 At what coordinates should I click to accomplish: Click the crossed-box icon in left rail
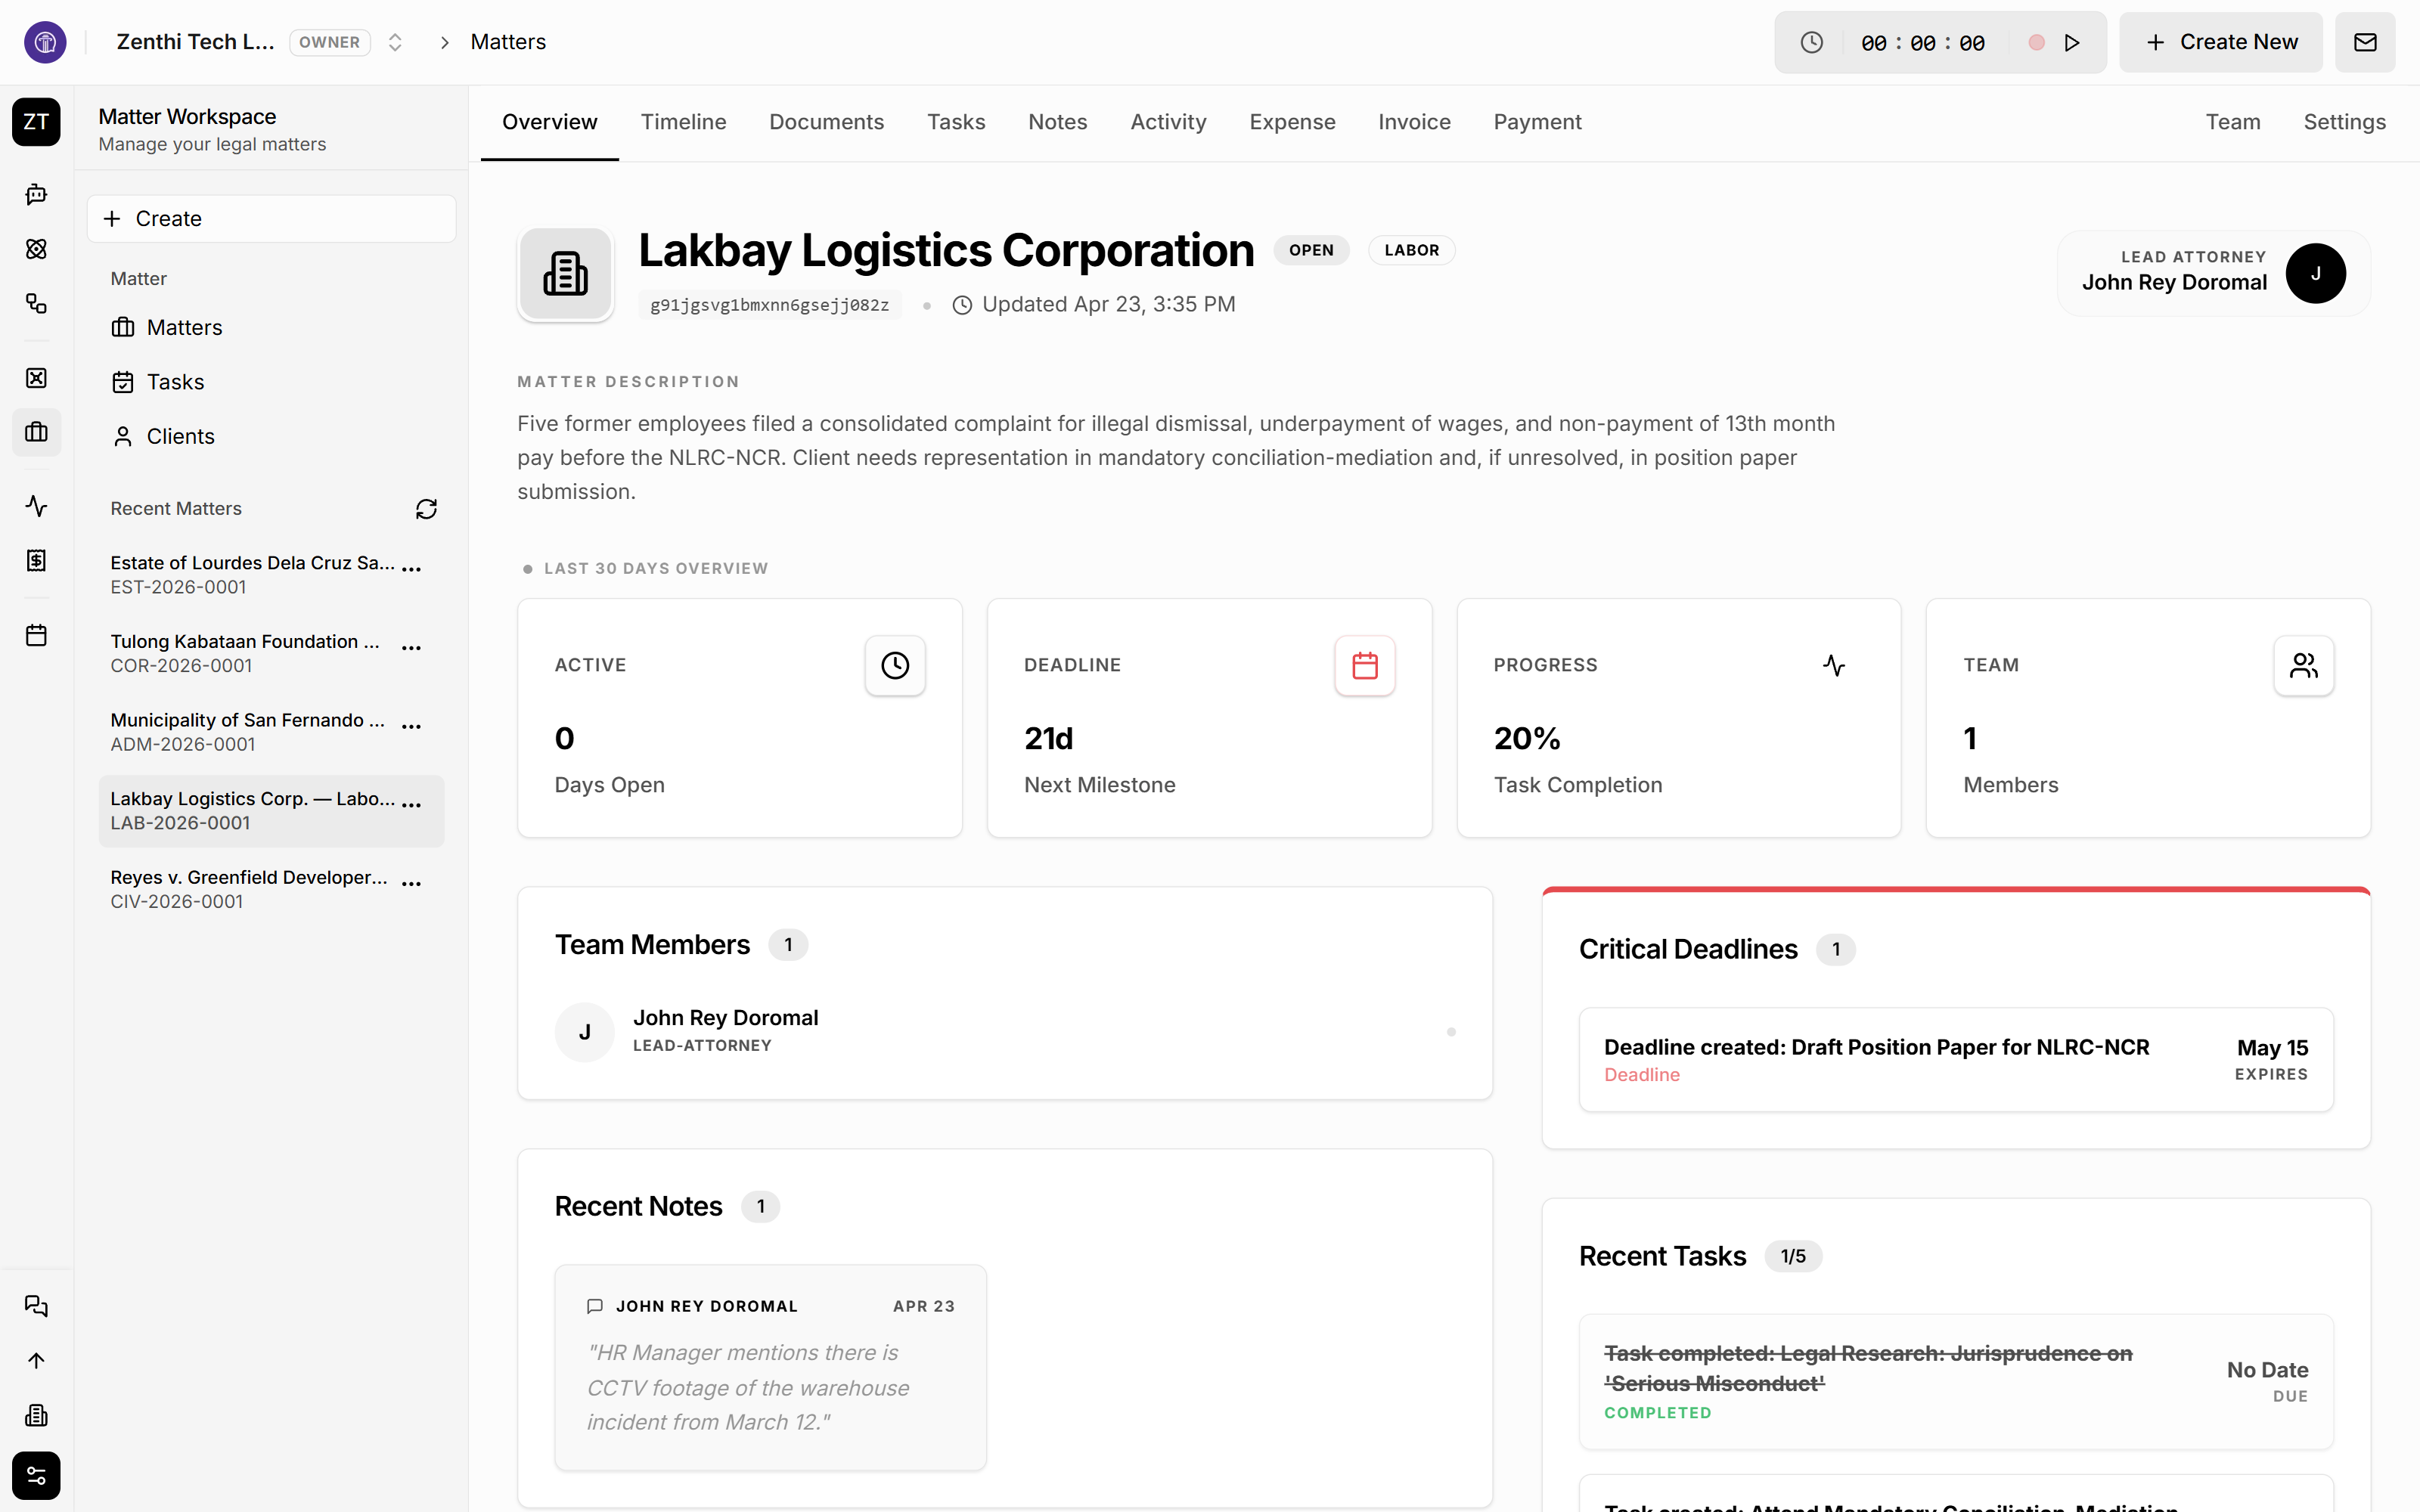pos(36,378)
